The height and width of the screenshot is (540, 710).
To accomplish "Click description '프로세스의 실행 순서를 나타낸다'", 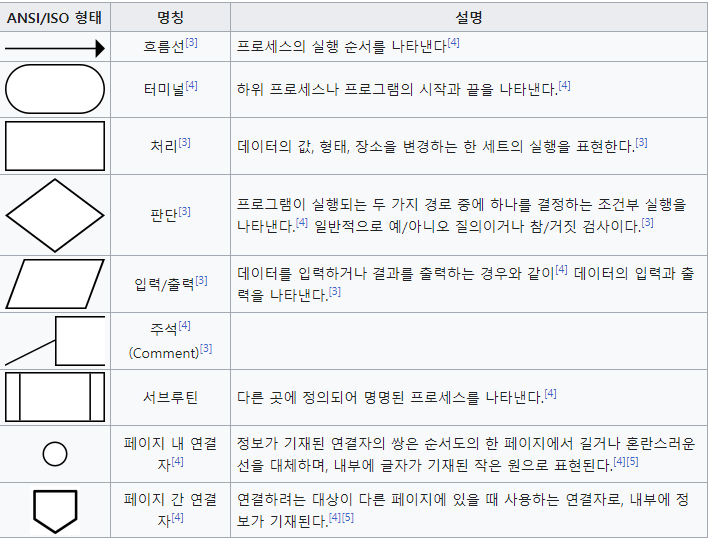I will [342, 46].
